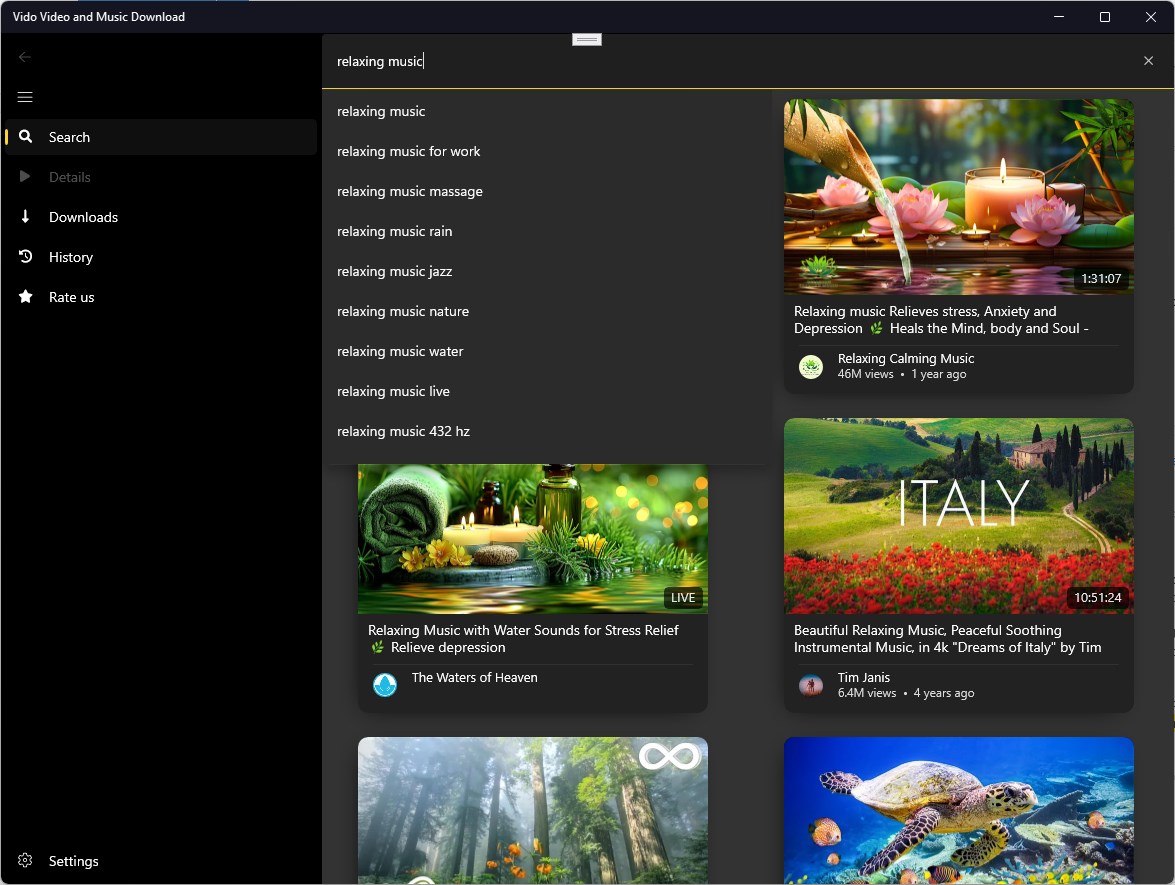Click the back arrow at the top left

25,57
